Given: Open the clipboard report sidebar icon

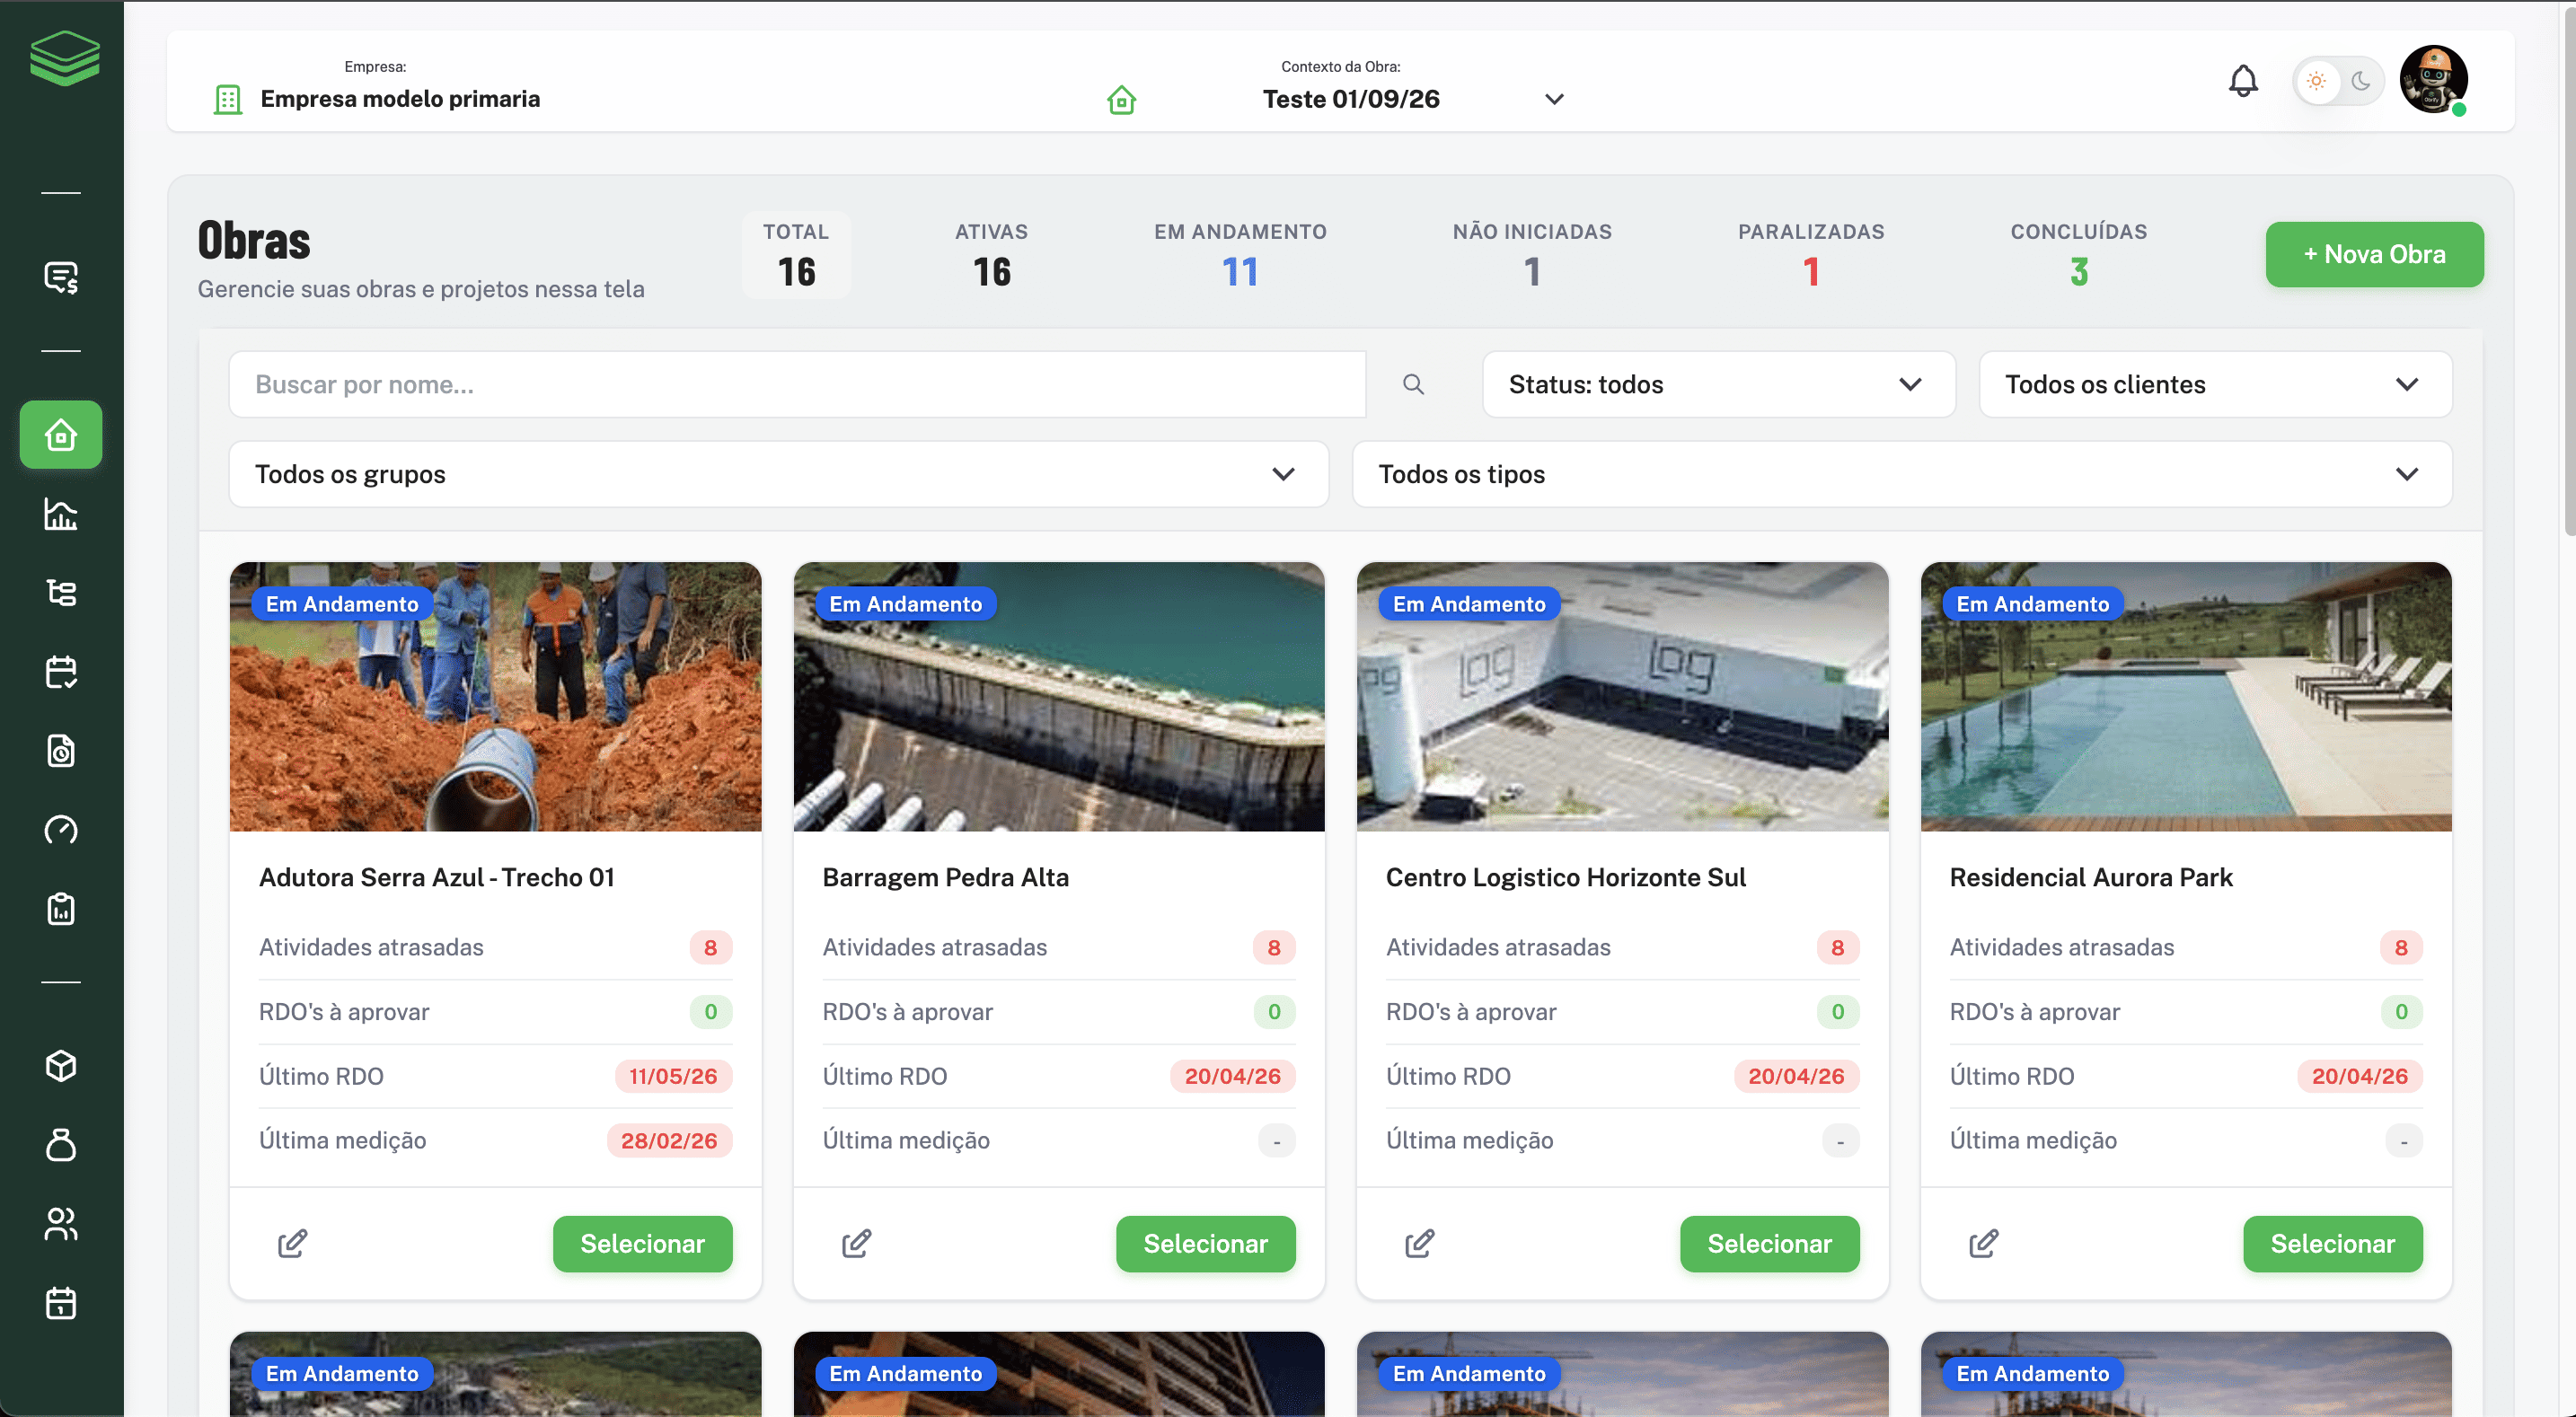Looking at the screenshot, I should pyautogui.click(x=61, y=909).
